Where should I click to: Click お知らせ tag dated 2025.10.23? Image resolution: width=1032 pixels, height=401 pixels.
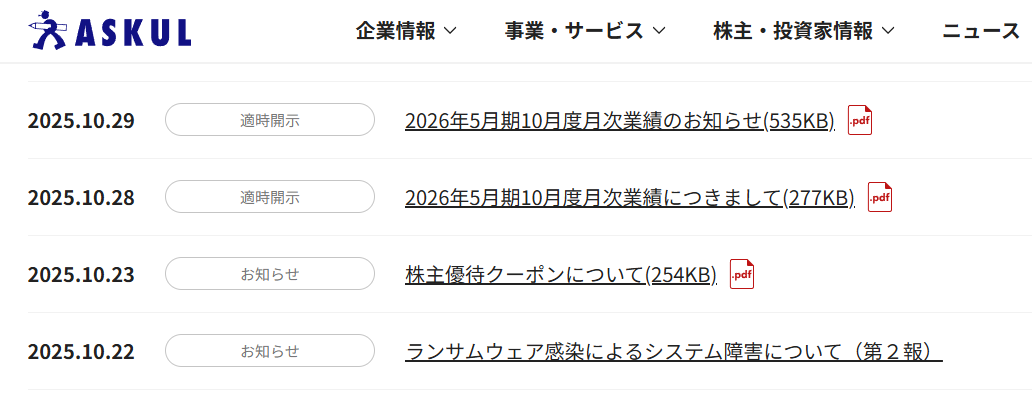[269, 274]
